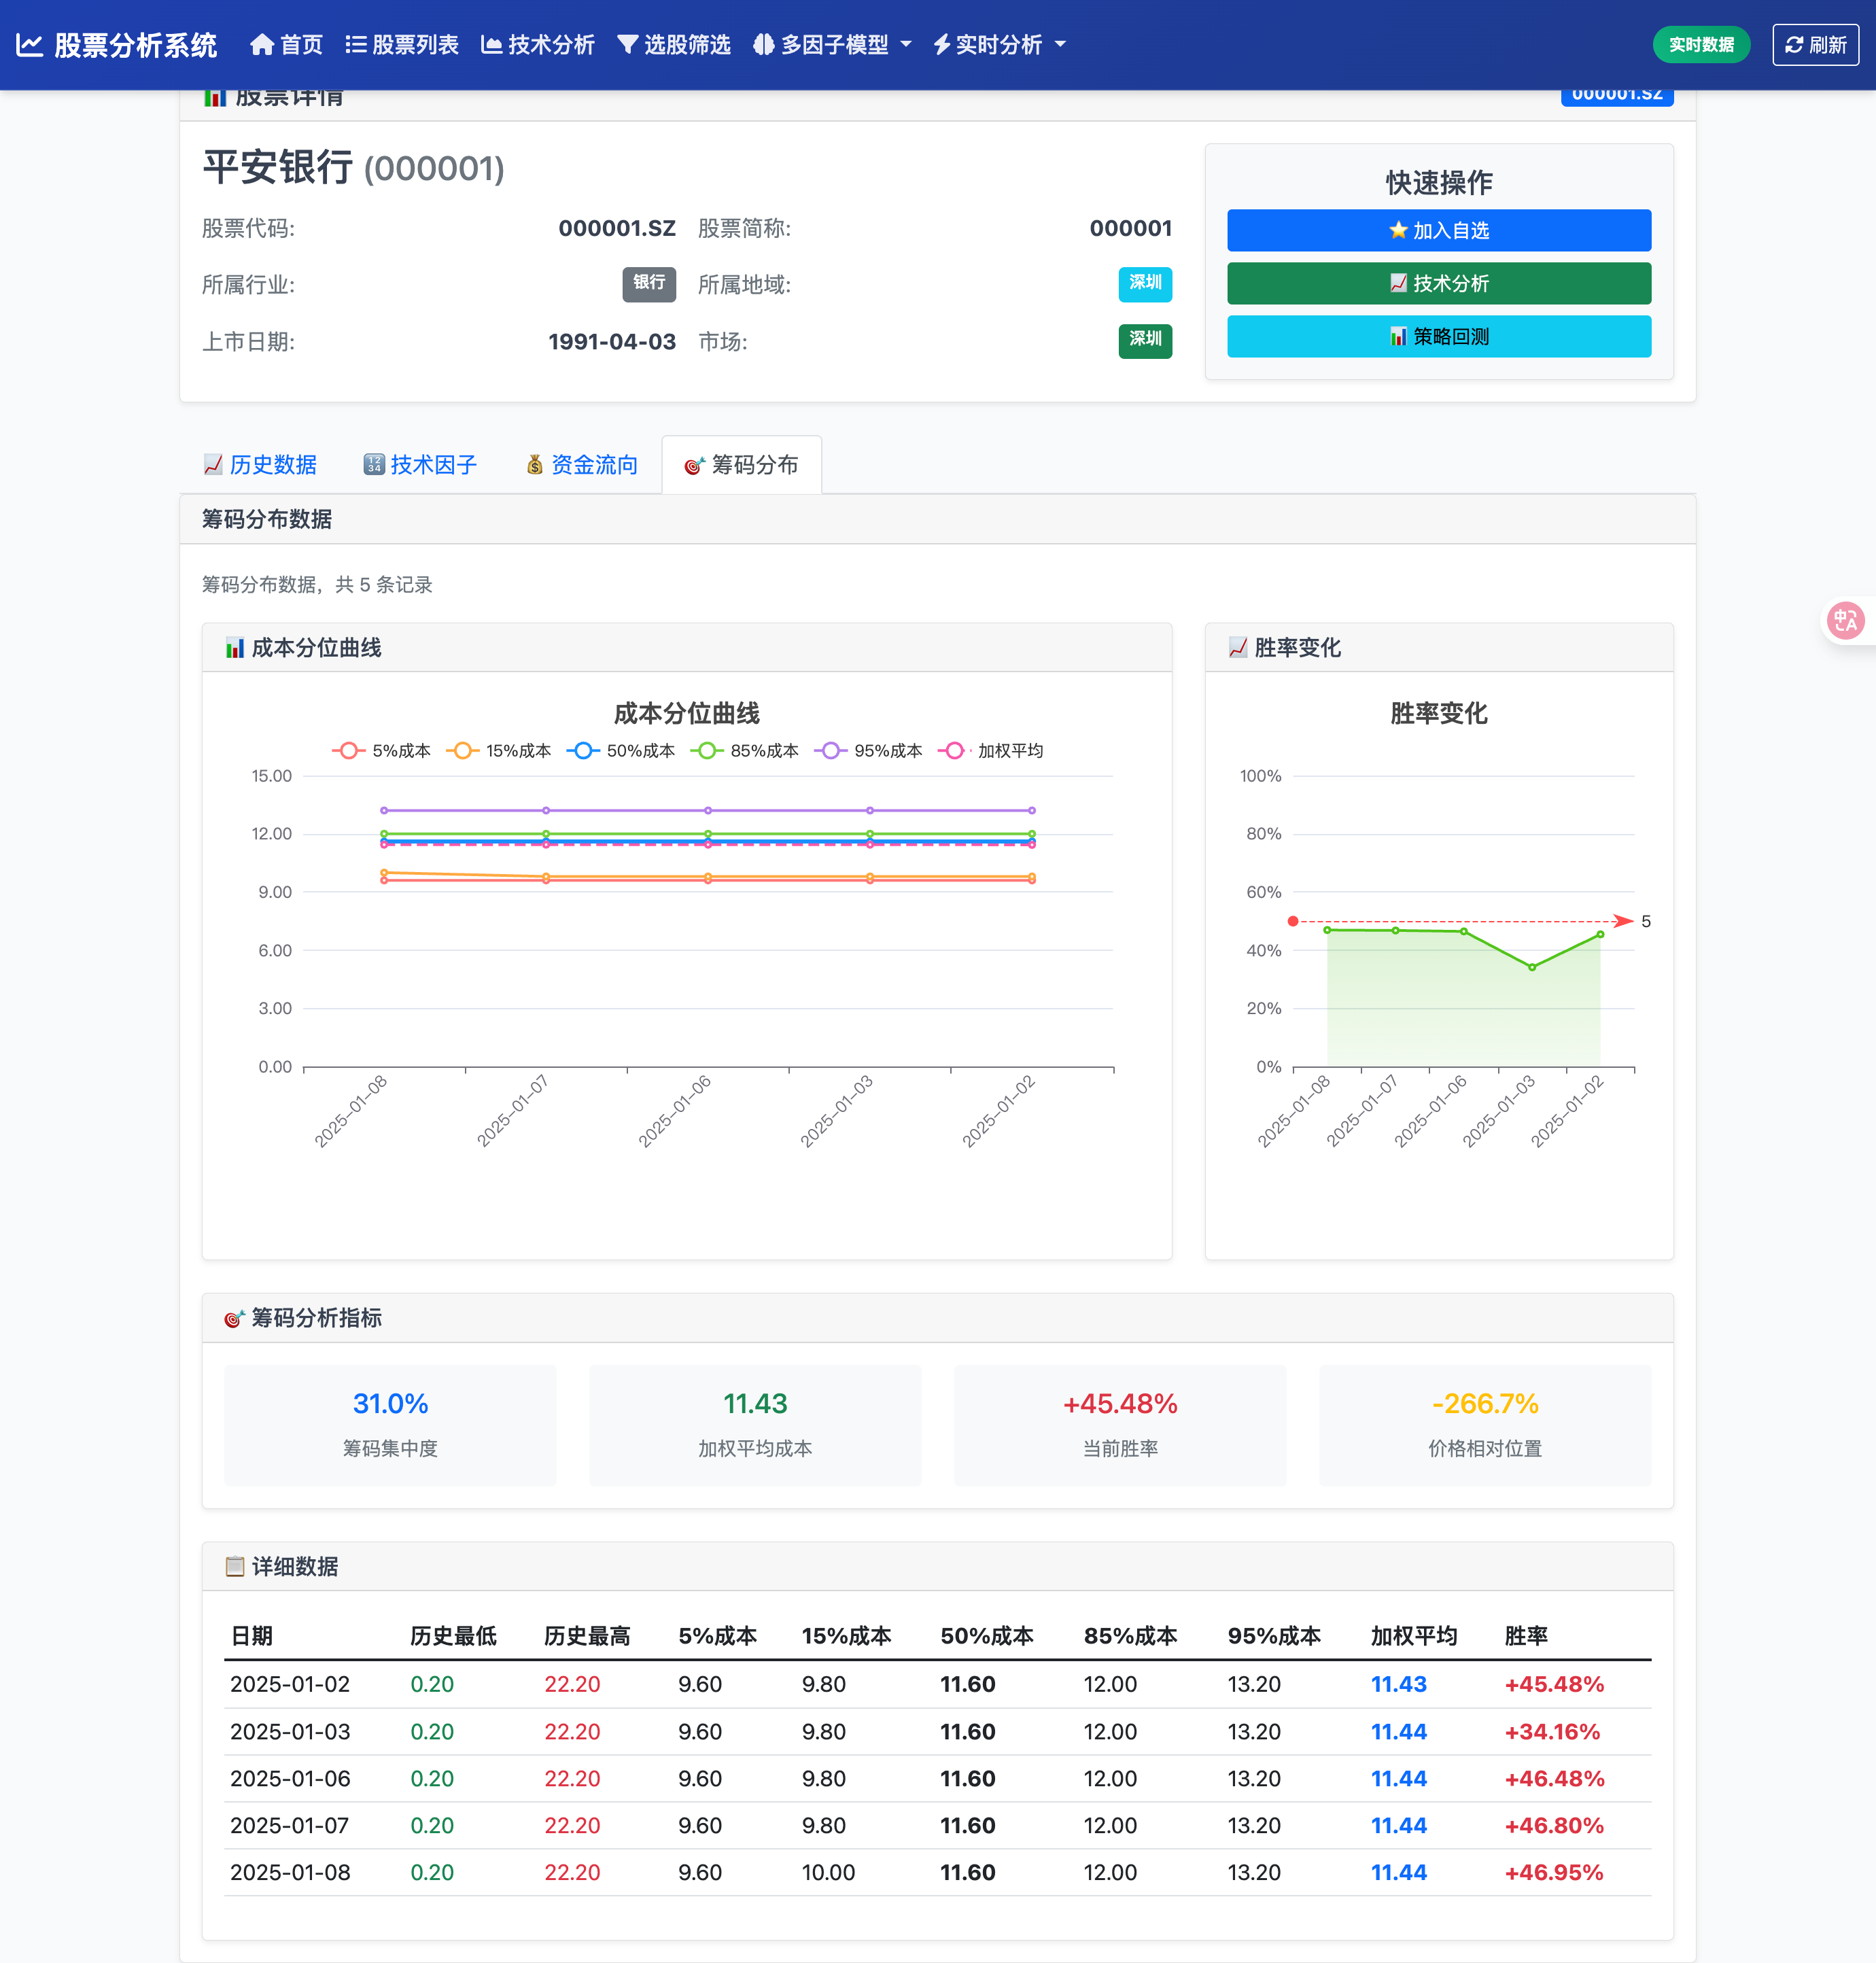
Task: Expand multi-factor model dropdown
Action: pyautogui.click(x=833, y=45)
